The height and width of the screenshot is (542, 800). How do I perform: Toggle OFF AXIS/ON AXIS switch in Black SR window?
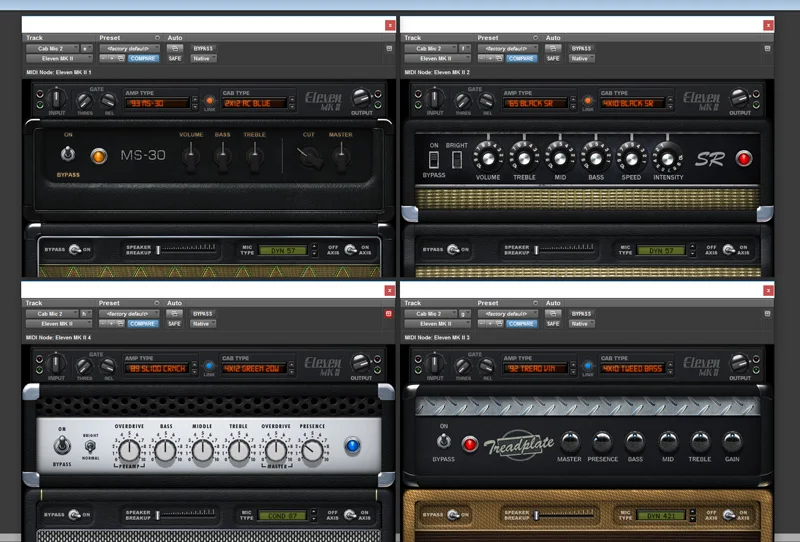[729, 250]
